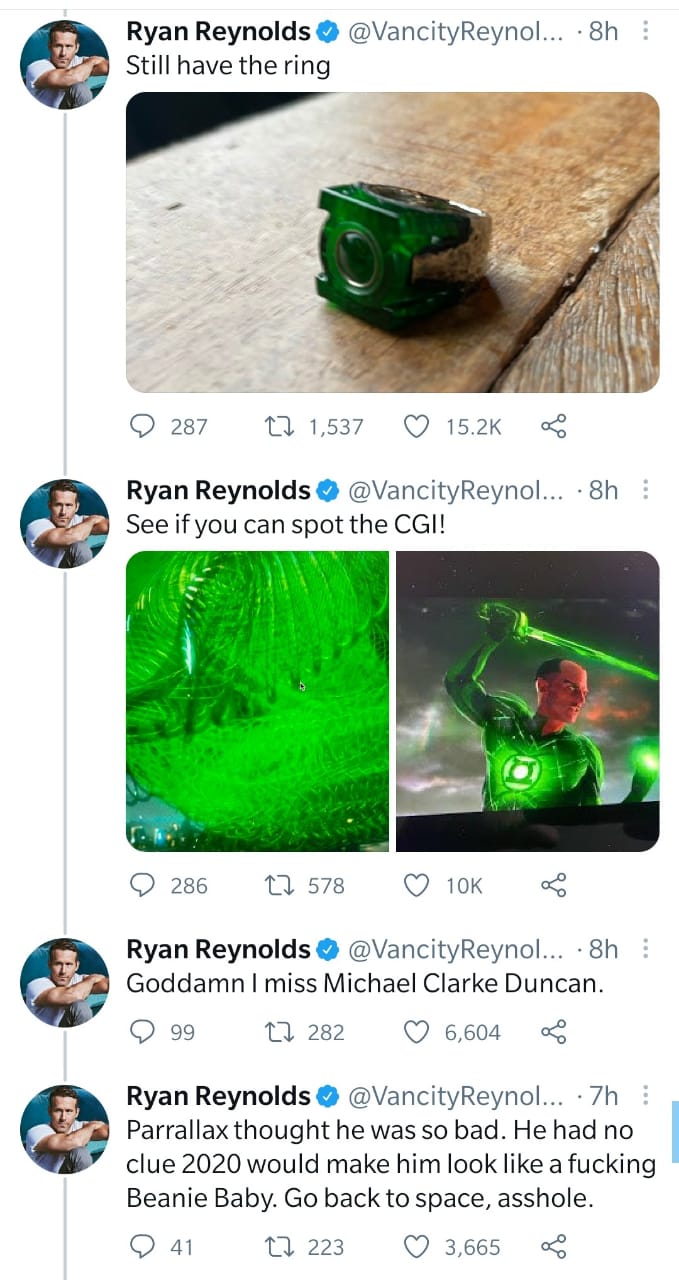
Task: Open the green ring photo
Action: (392, 242)
